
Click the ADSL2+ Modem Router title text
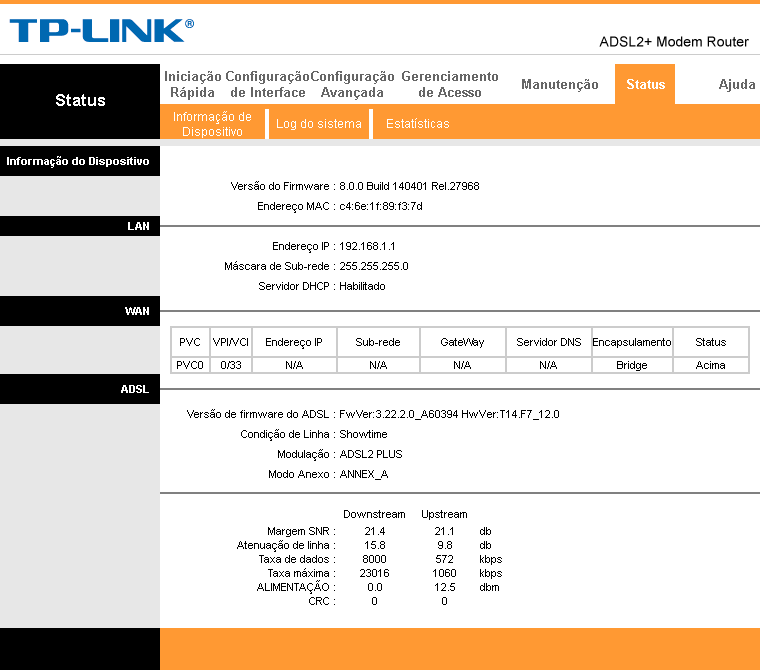tap(674, 42)
